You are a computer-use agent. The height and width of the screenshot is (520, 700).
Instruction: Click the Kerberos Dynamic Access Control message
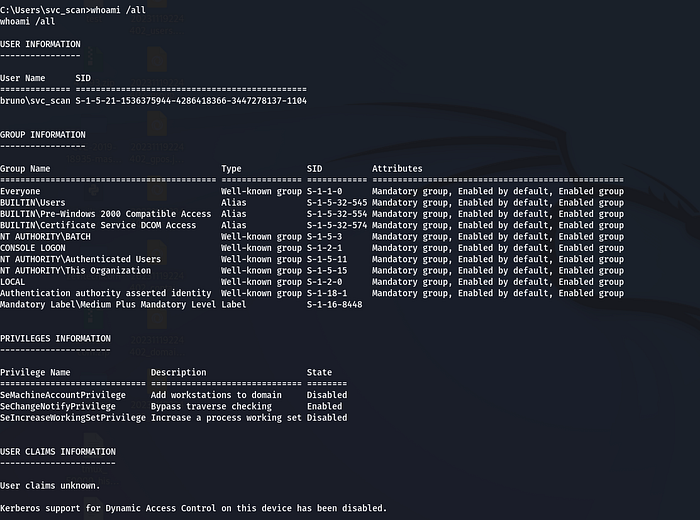[x=193, y=509]
